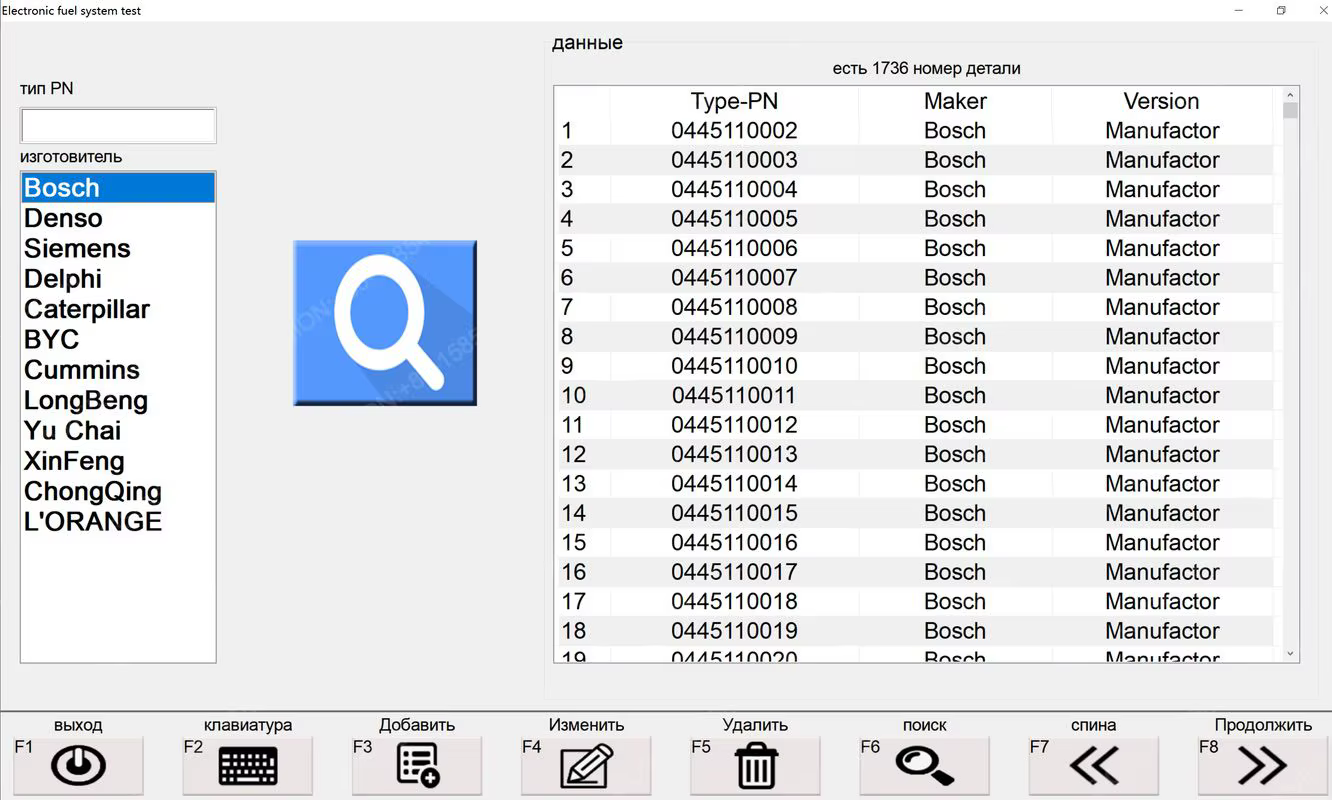
Task: Select part number 0445110004
Action: tap(734, 189)
